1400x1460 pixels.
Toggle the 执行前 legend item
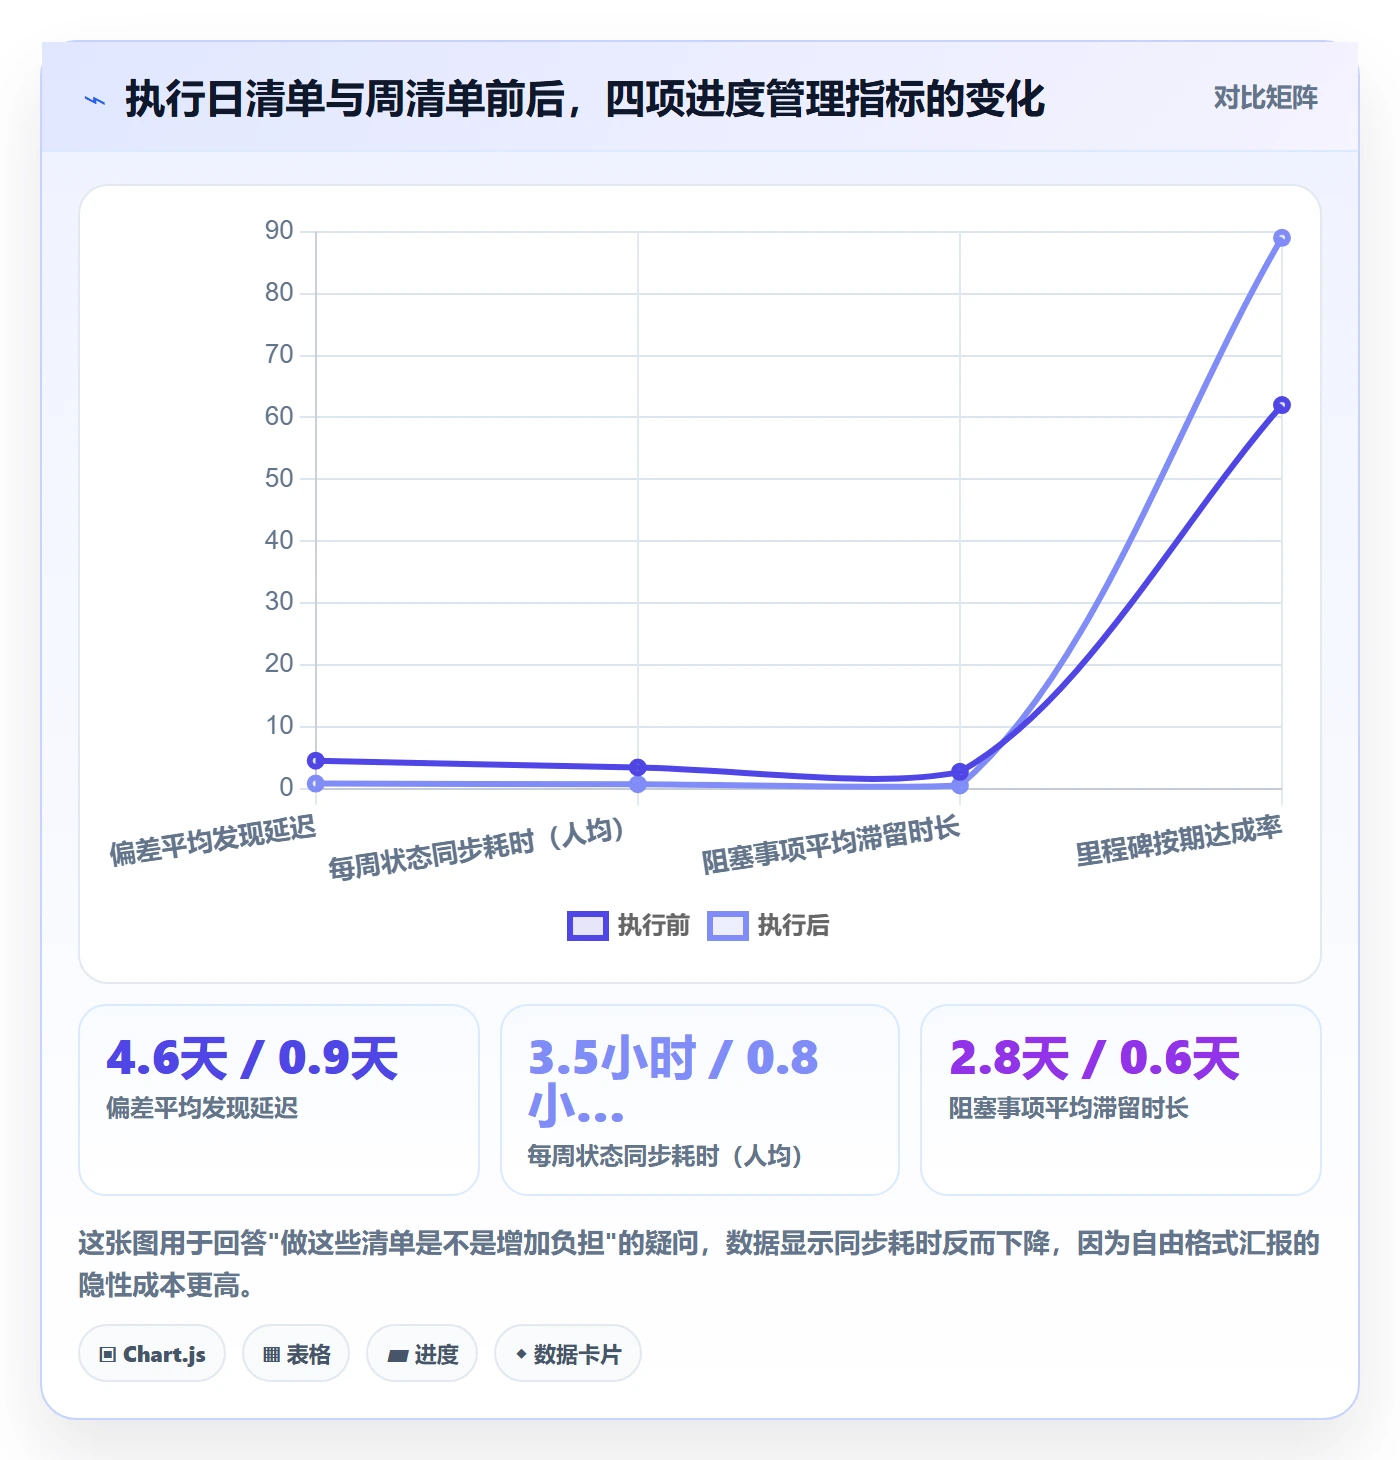[x=628, y=926]
